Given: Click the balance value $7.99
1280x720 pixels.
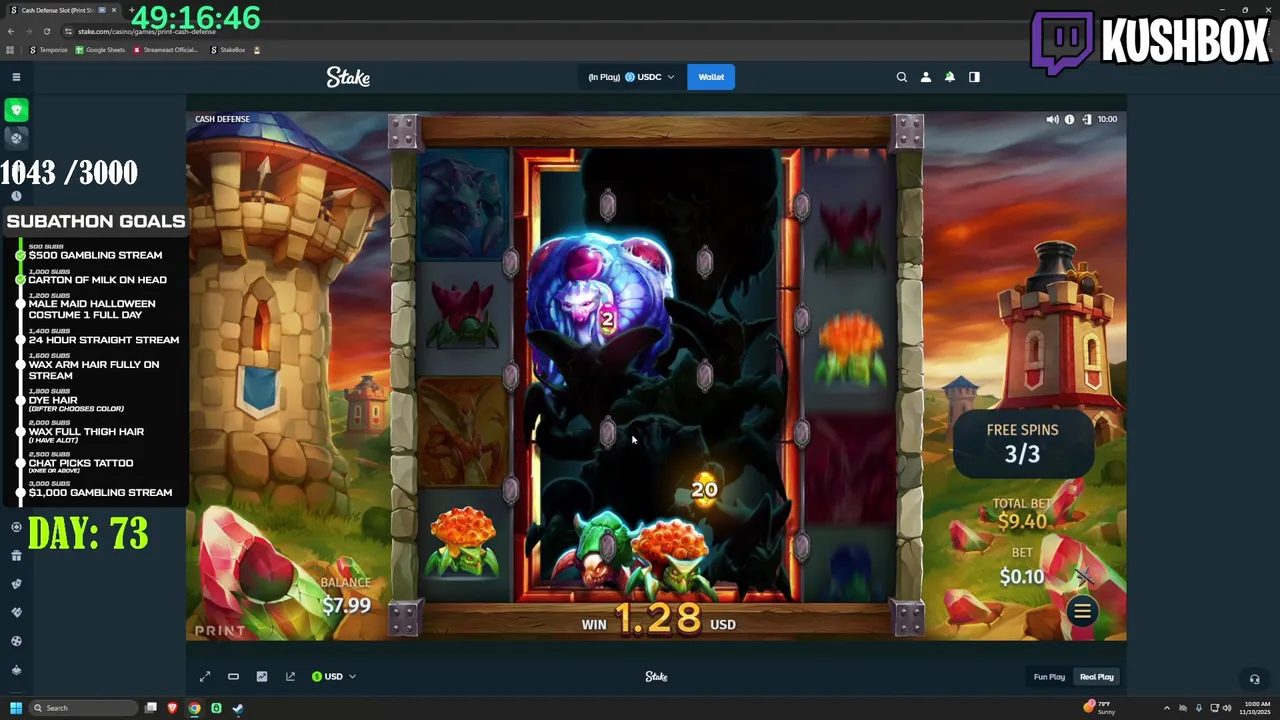Looking at the screenshot, I should click(x=346, y=605).
